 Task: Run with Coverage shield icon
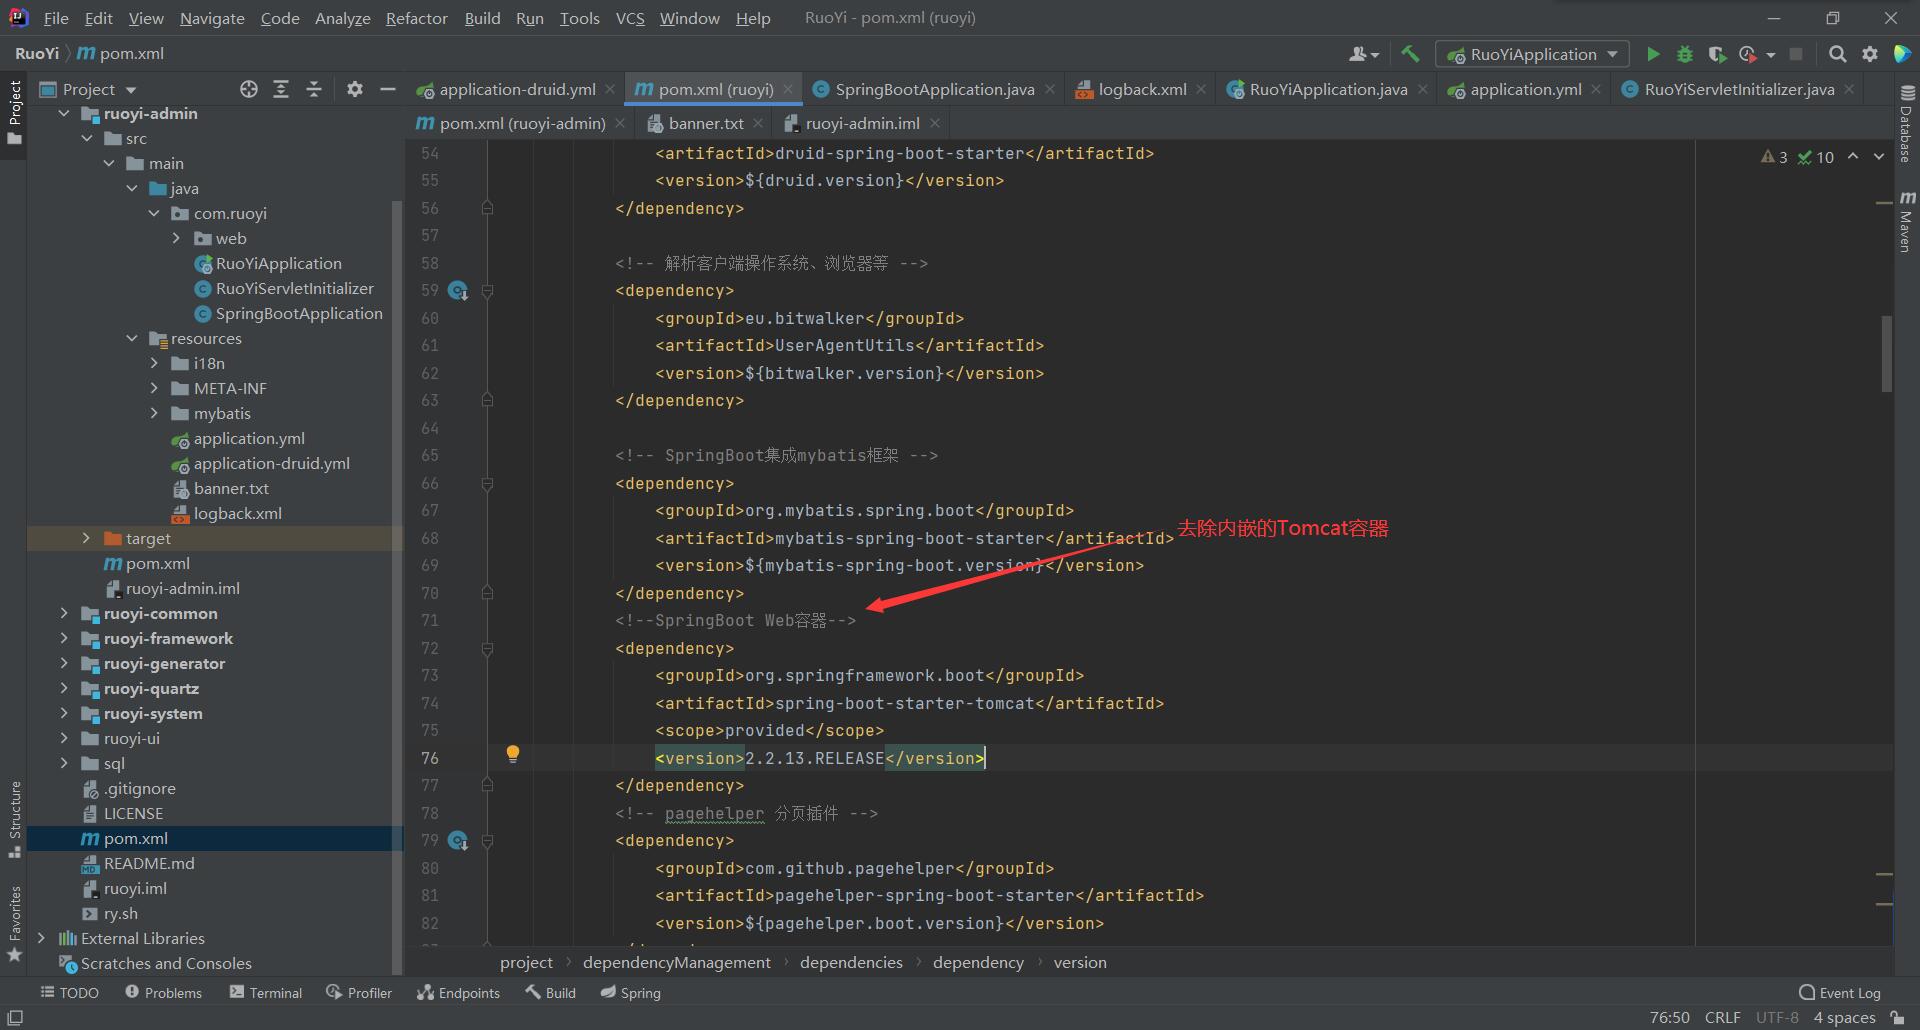point(1717,54)
